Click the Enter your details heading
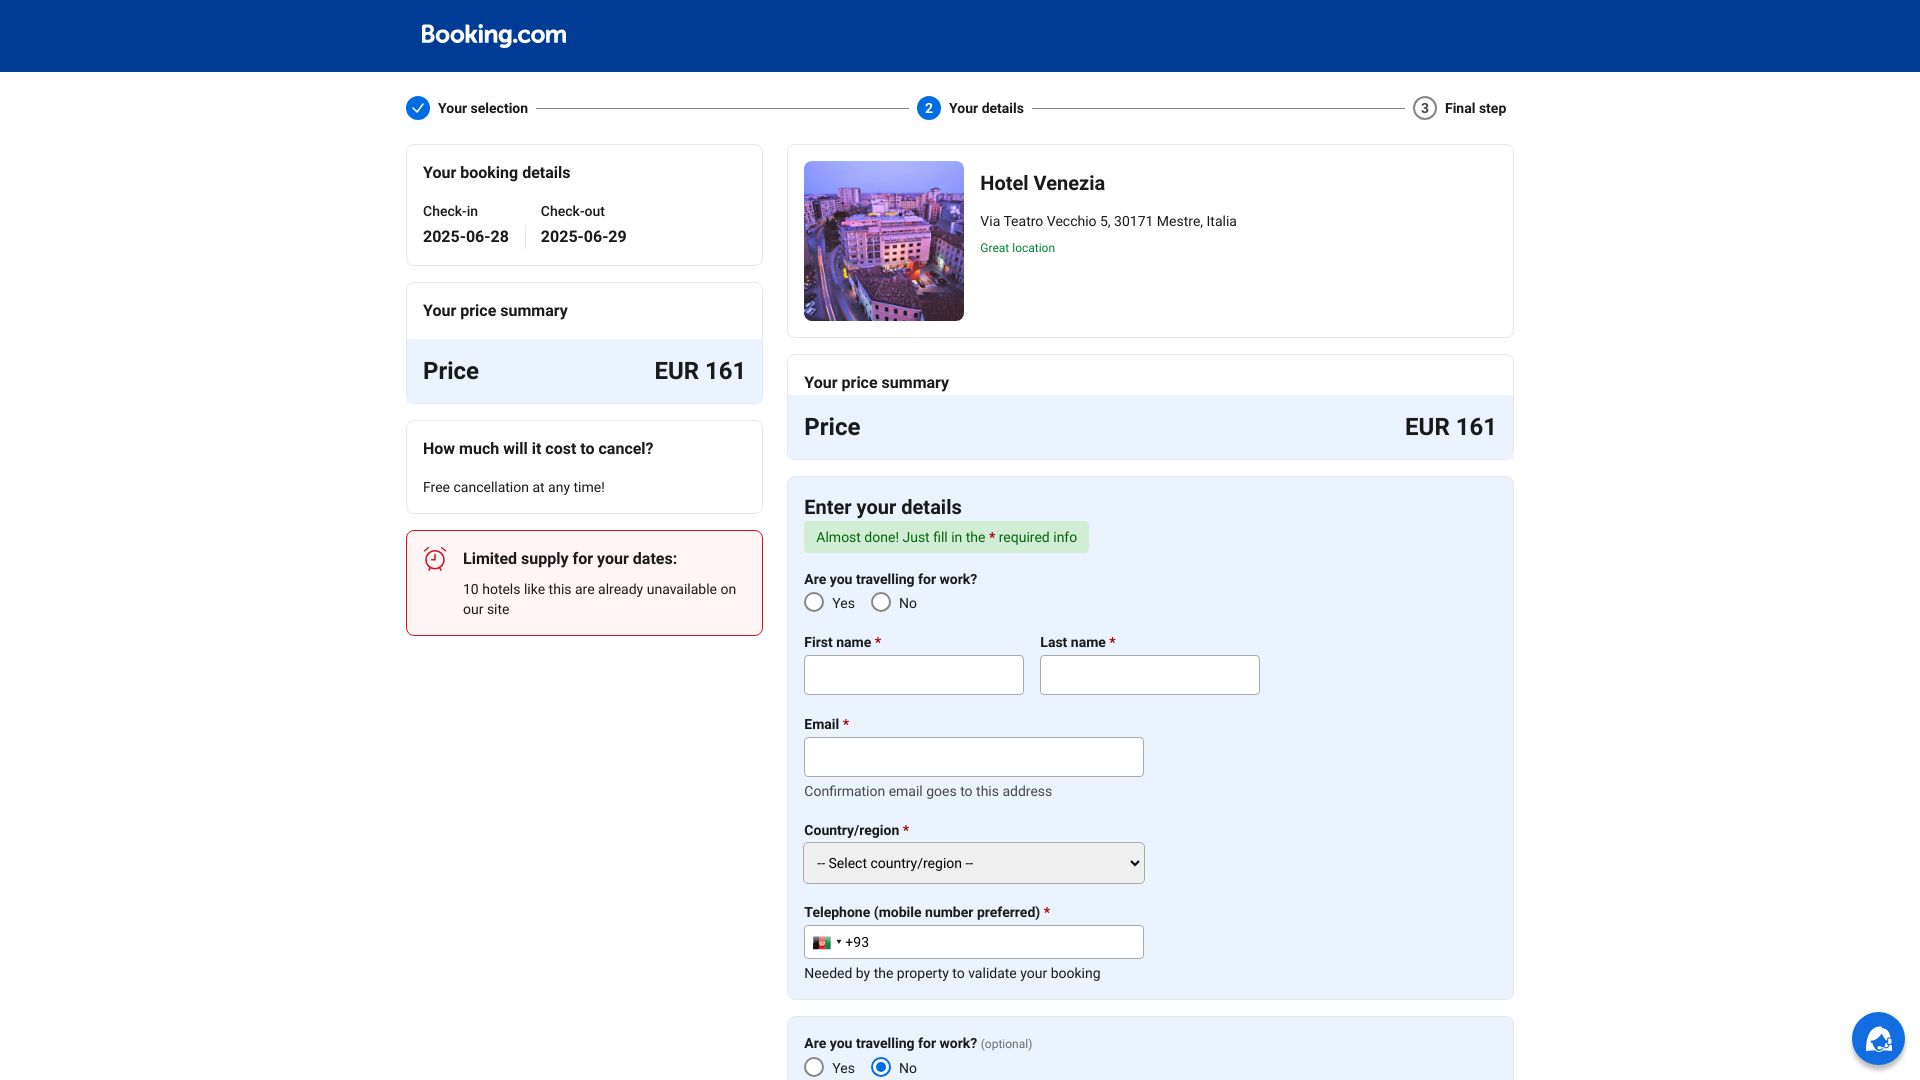Screen dimensions: 1920x1080 (883, 507)
